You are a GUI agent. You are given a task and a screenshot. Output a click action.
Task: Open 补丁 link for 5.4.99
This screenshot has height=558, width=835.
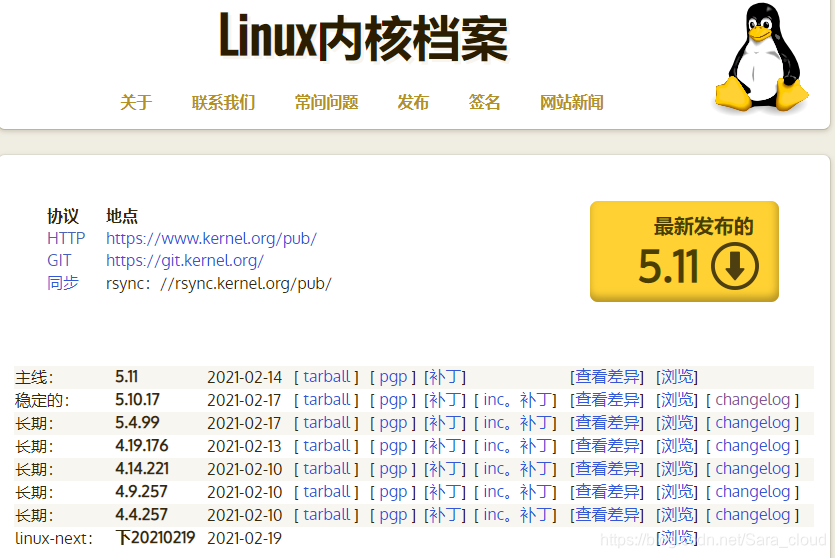pos(445,423)
